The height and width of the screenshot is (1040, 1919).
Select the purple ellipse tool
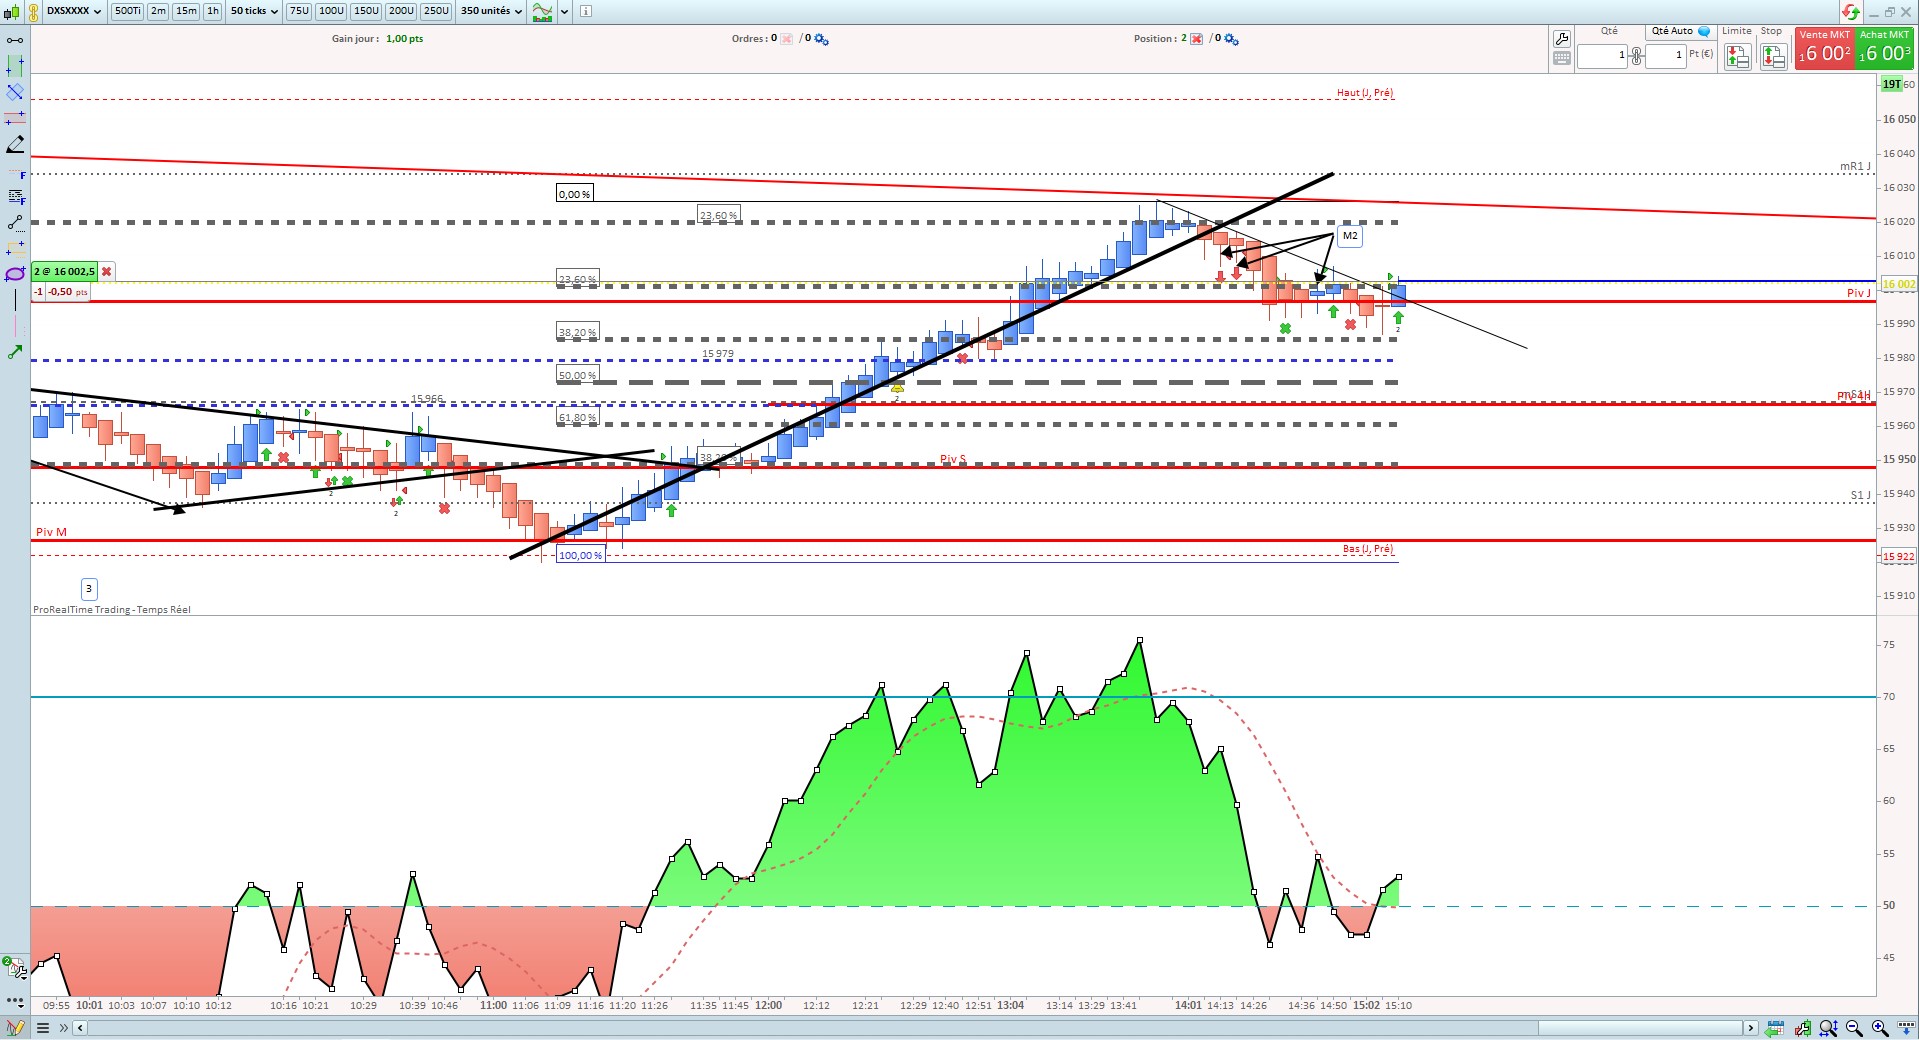pyautogui.click(x=15, y=274)
